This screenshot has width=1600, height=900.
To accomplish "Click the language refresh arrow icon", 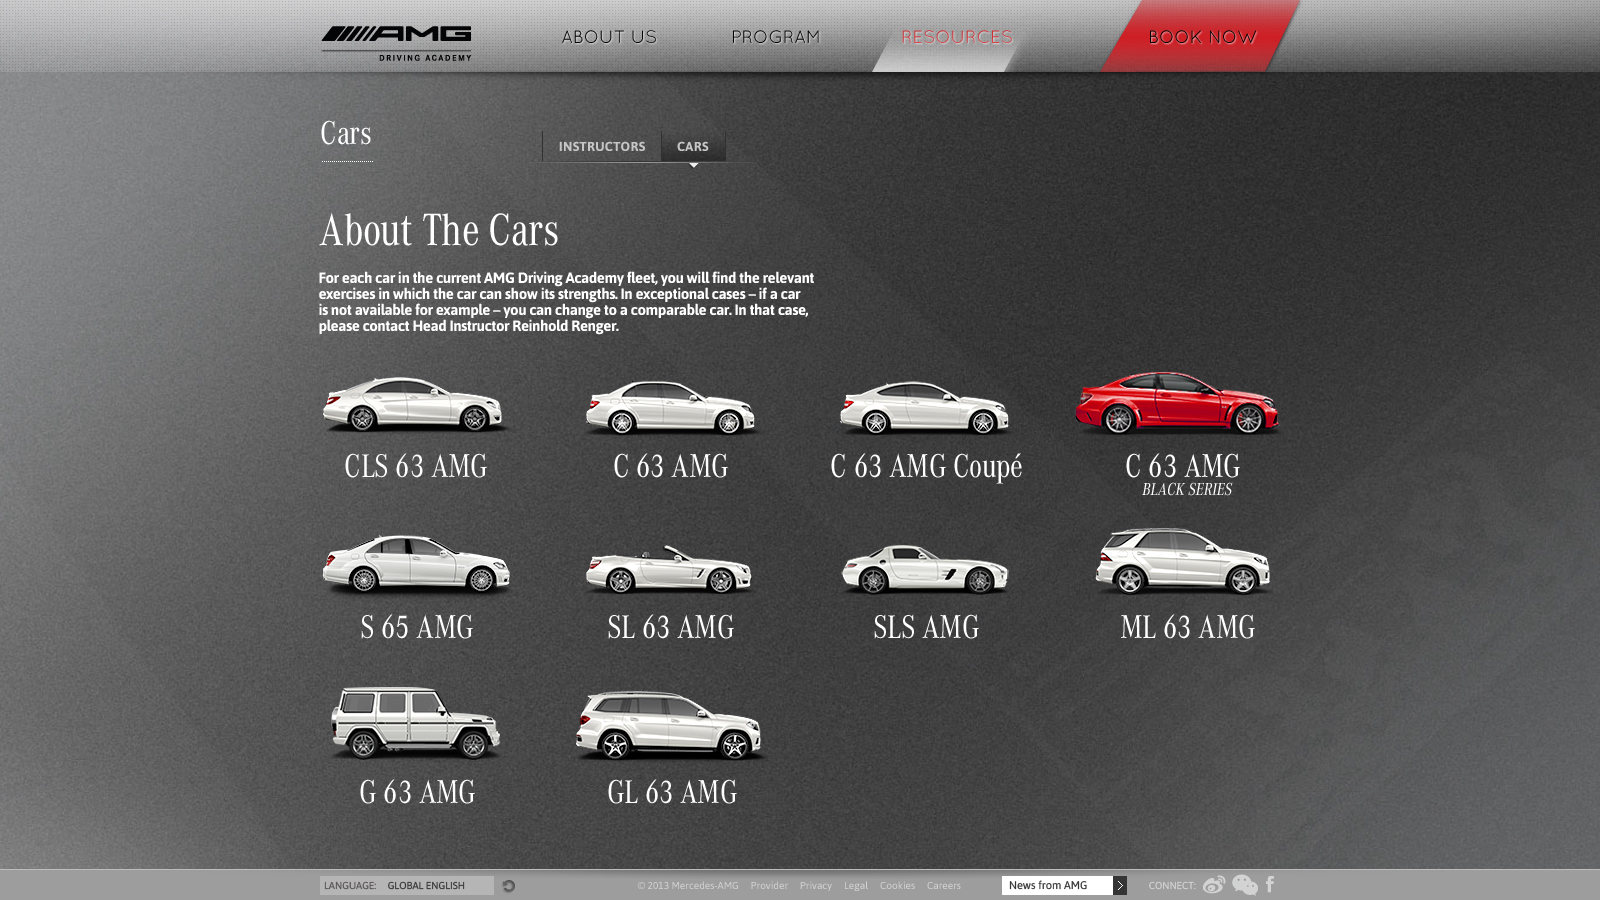I will 508,886.
